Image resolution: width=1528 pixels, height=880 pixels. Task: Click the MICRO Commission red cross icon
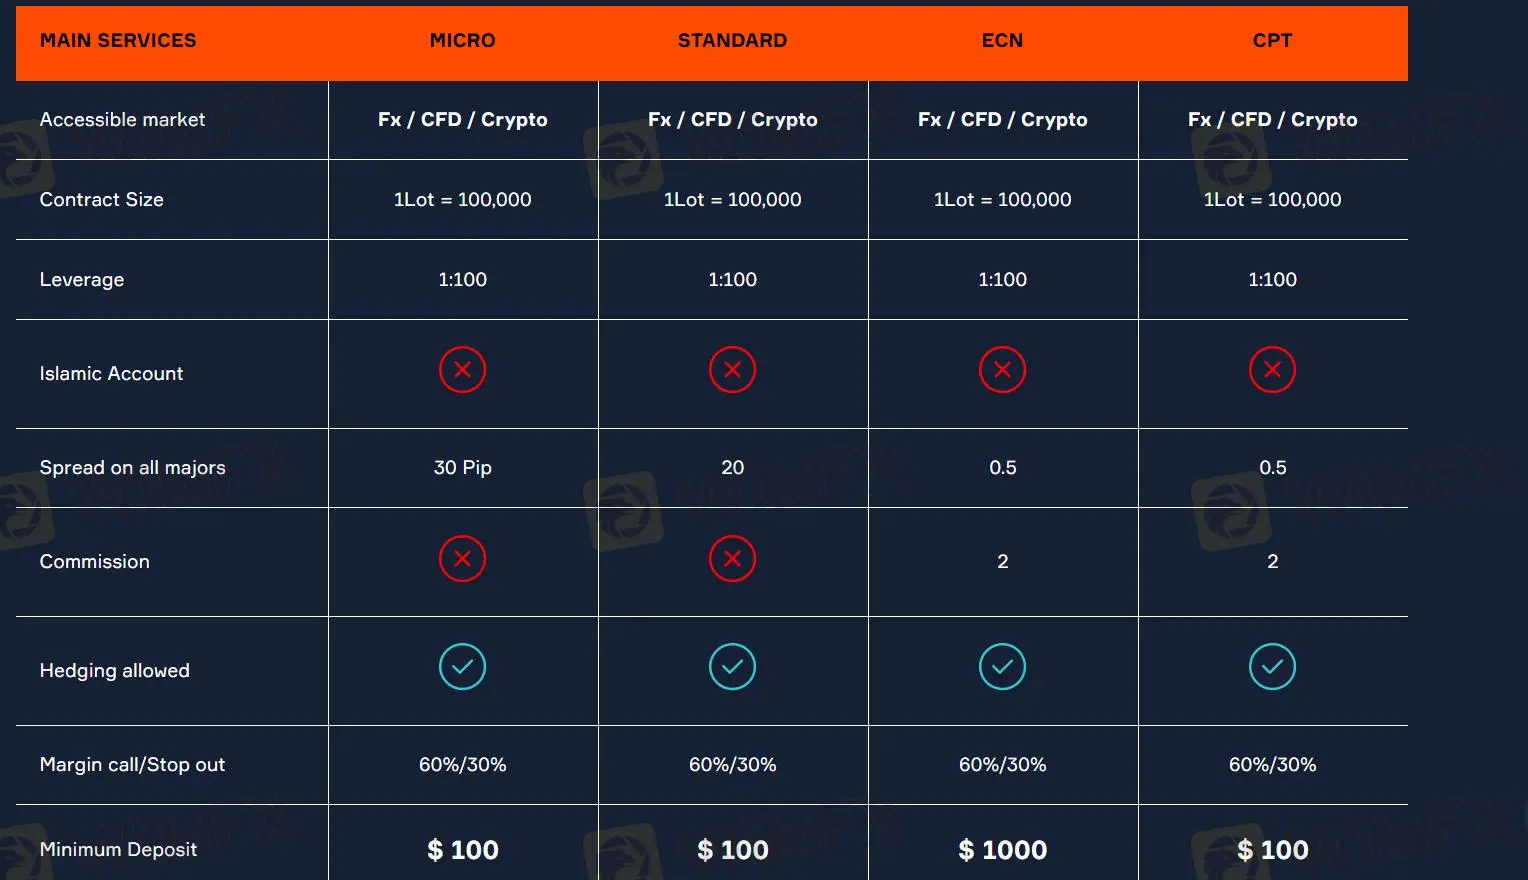(462, 559)
